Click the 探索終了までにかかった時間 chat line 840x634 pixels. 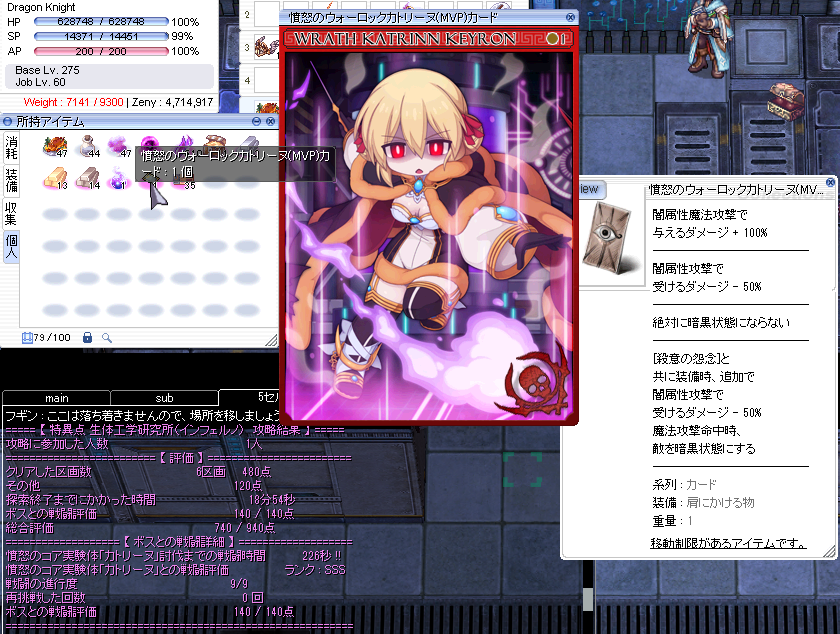point(151,500)
